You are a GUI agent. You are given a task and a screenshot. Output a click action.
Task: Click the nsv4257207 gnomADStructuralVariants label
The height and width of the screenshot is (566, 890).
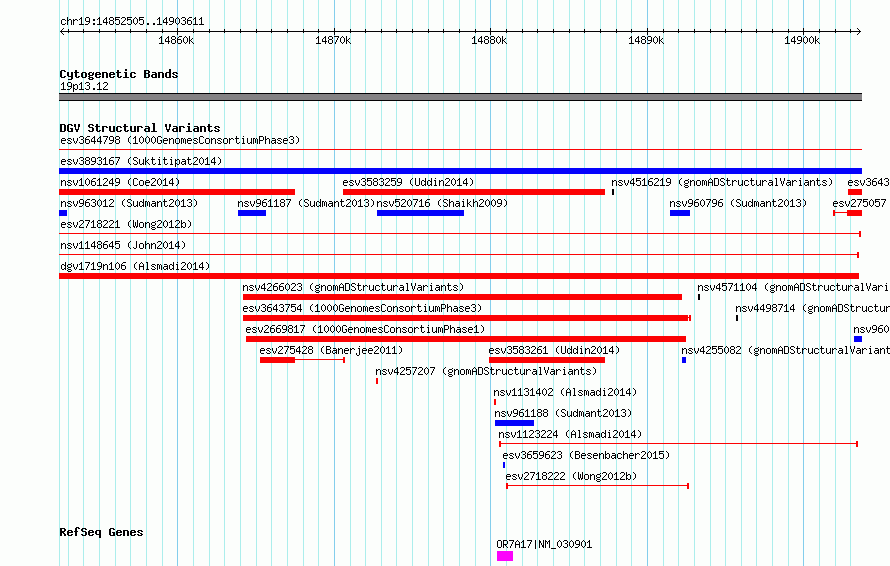tap(486, 371)
